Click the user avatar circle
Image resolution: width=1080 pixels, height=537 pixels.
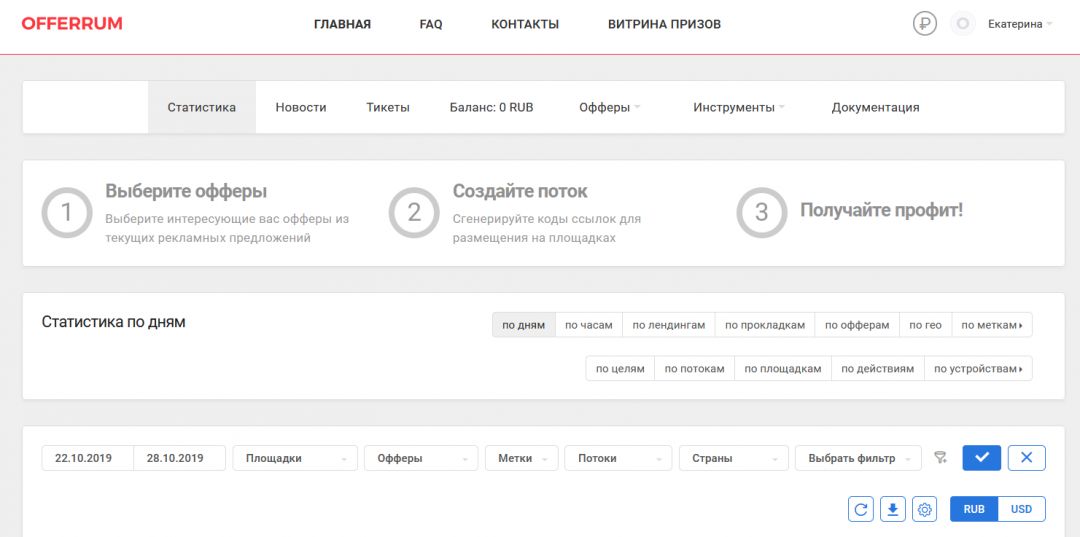pos(963,24)
